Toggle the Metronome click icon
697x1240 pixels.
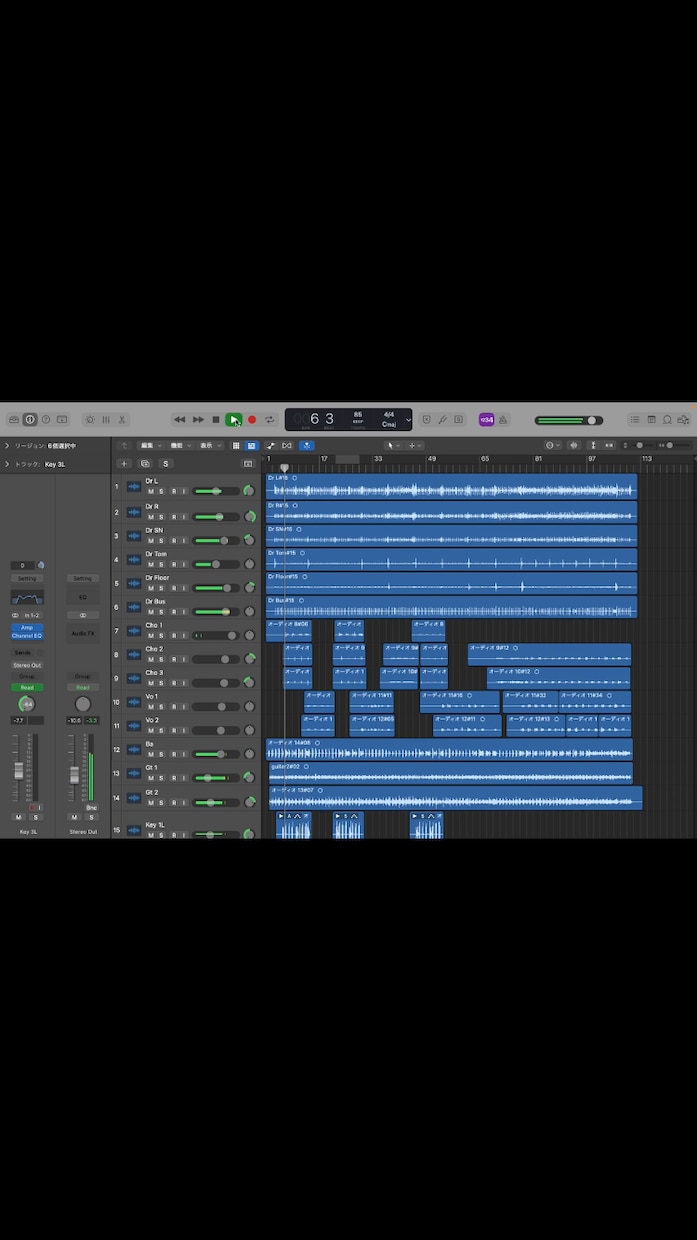[503, 420]
